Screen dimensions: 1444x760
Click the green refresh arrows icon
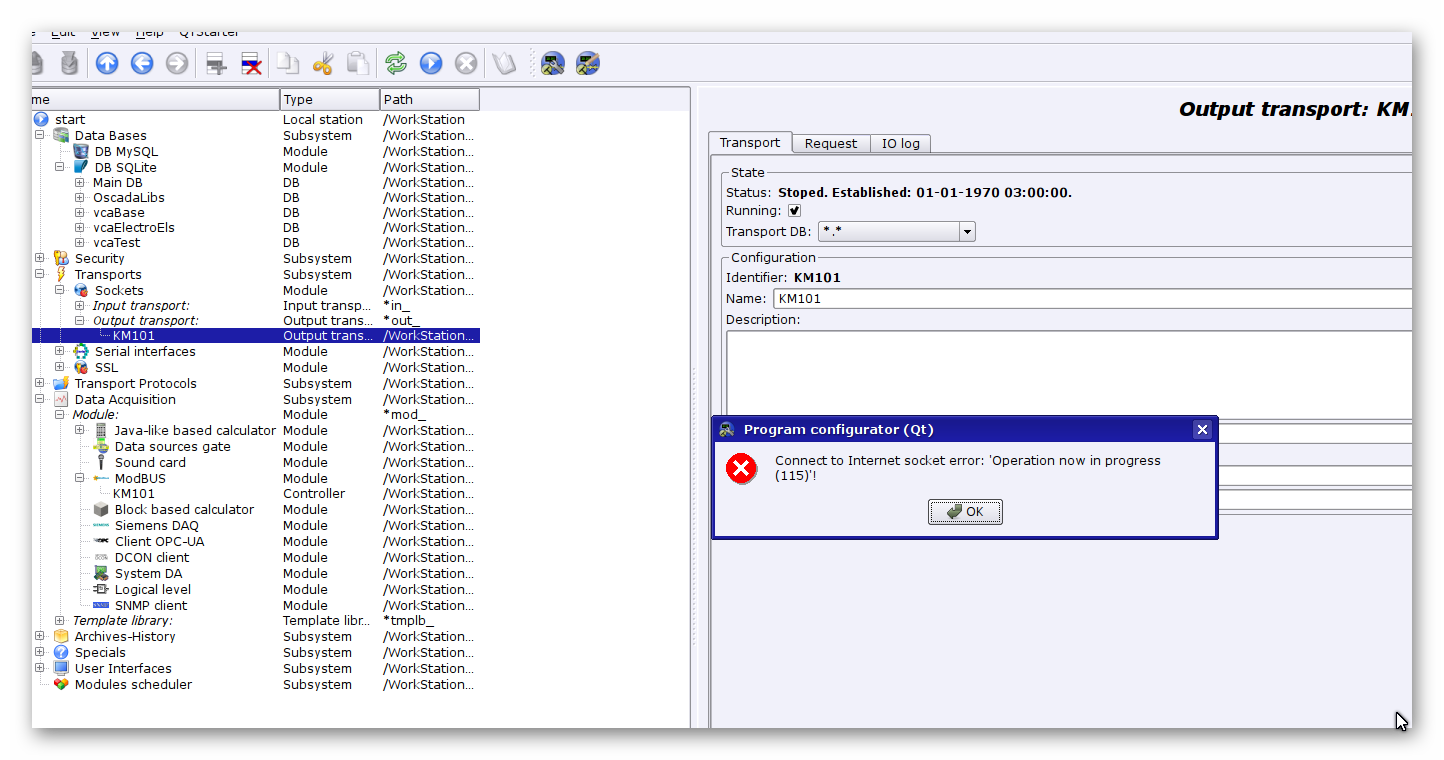coord(396,64)
